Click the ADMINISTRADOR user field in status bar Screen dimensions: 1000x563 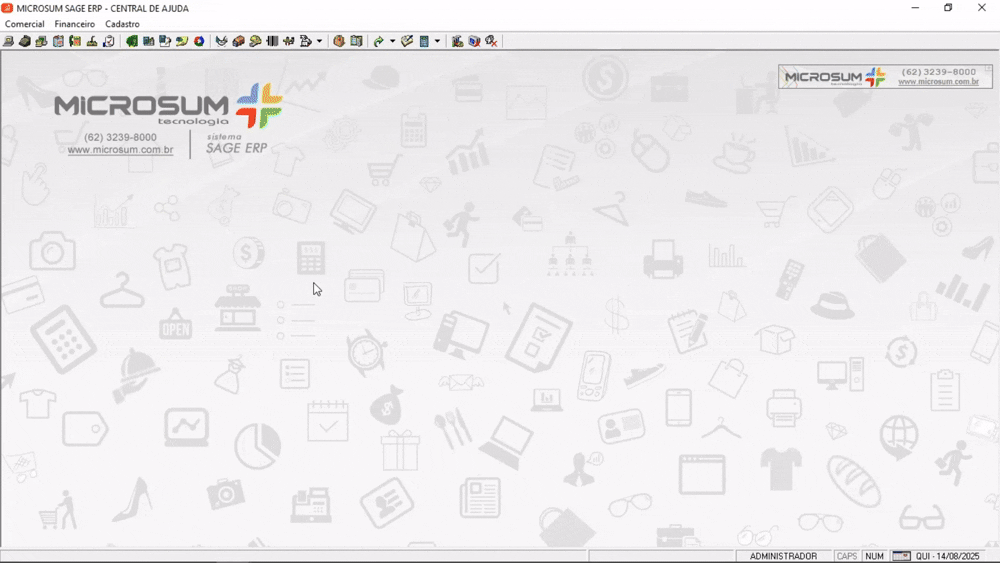click(783, 556)
